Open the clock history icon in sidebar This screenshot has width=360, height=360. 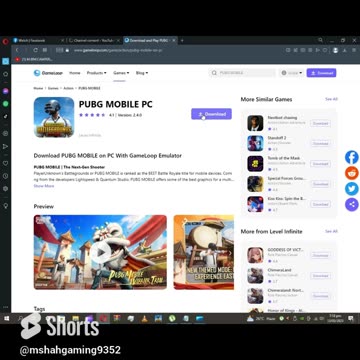5,176
